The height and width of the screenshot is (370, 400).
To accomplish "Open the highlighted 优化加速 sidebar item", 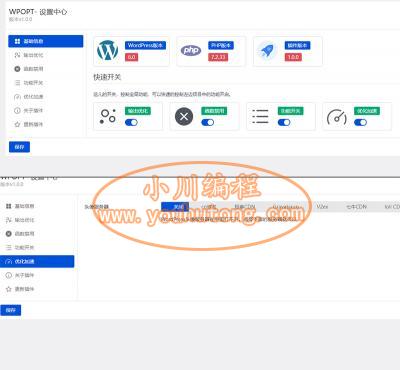I will click(x=37, y=261).
